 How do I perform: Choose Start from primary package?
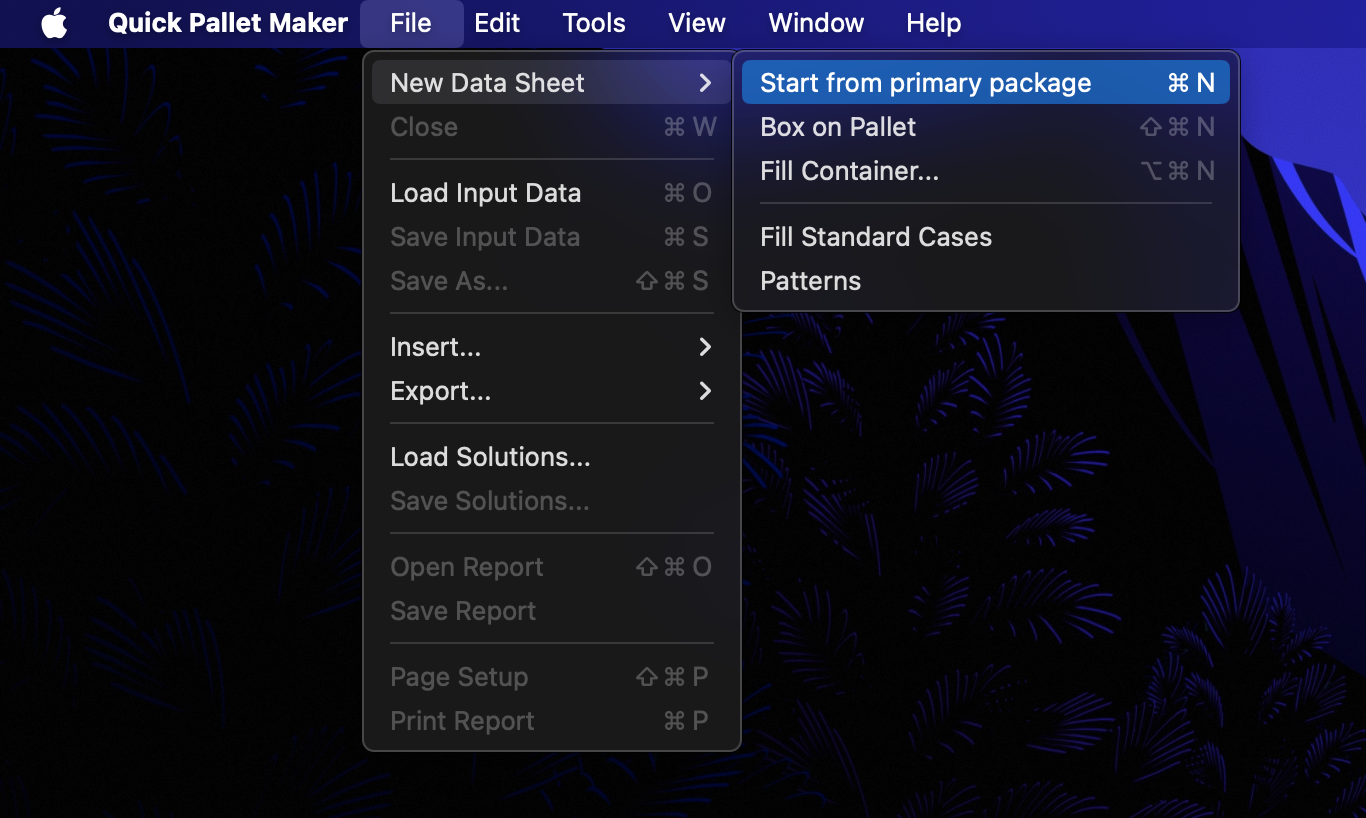coord(986,83)
